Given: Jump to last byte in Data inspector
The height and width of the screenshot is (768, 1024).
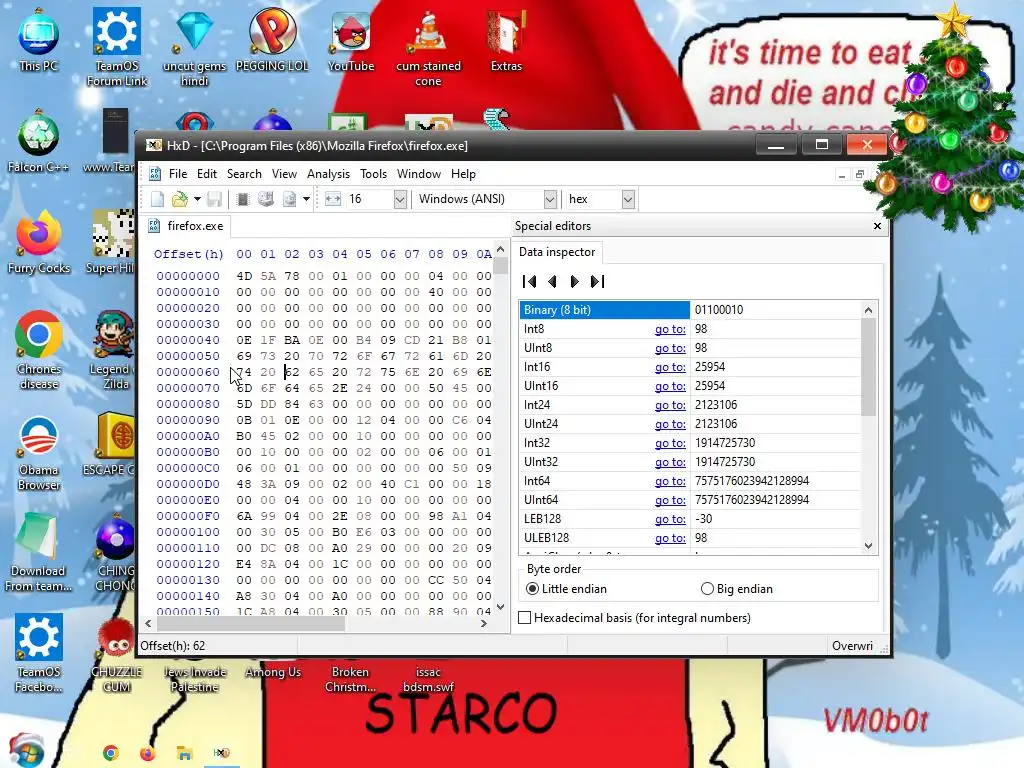Looking at the screenshot, I should click(598, 281).
